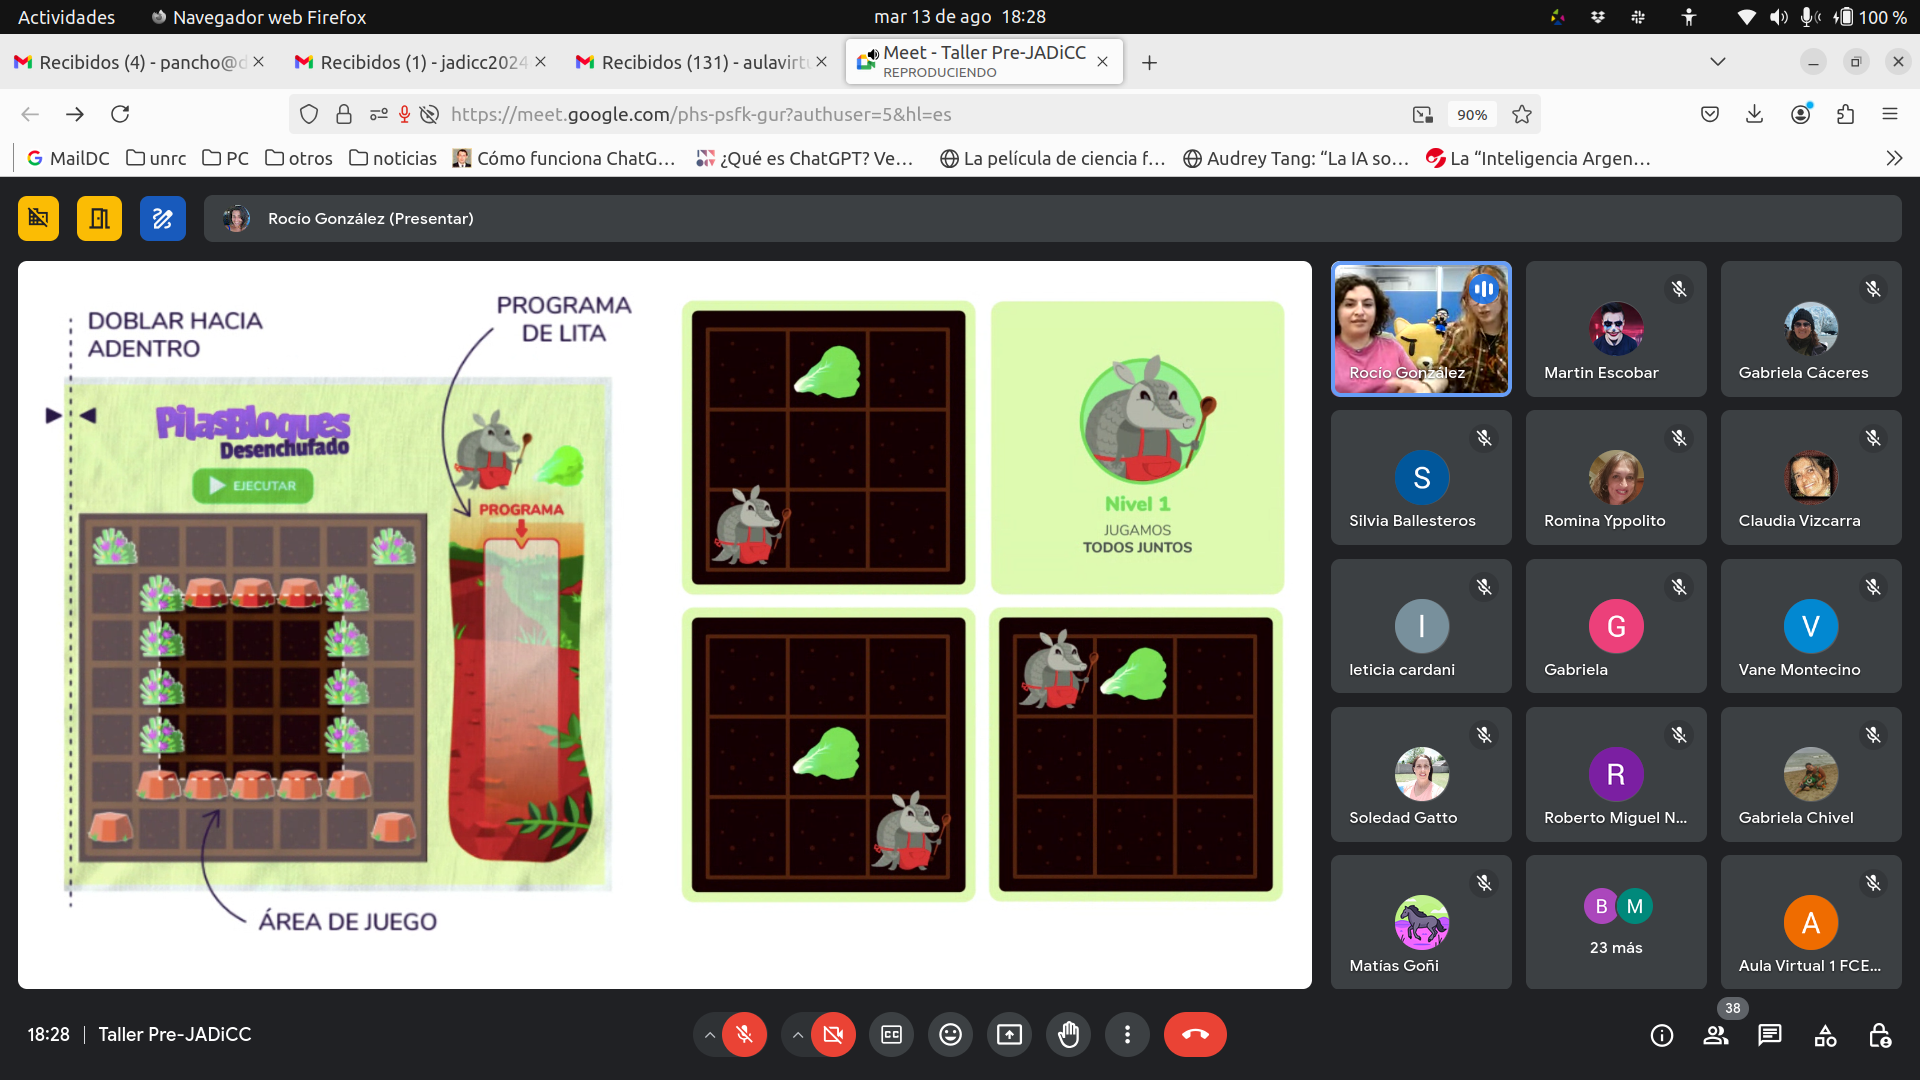
Task: Select Gabriela Cáceres participant tile
Action: (x=1811, y=328)
